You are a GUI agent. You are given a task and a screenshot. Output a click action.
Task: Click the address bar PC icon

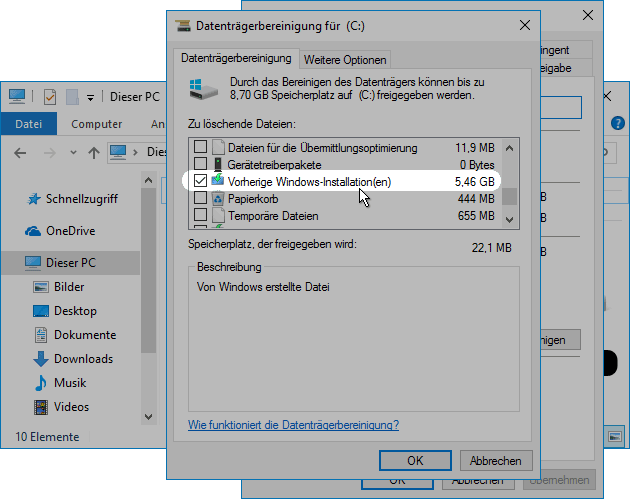[x=118, y=152]
